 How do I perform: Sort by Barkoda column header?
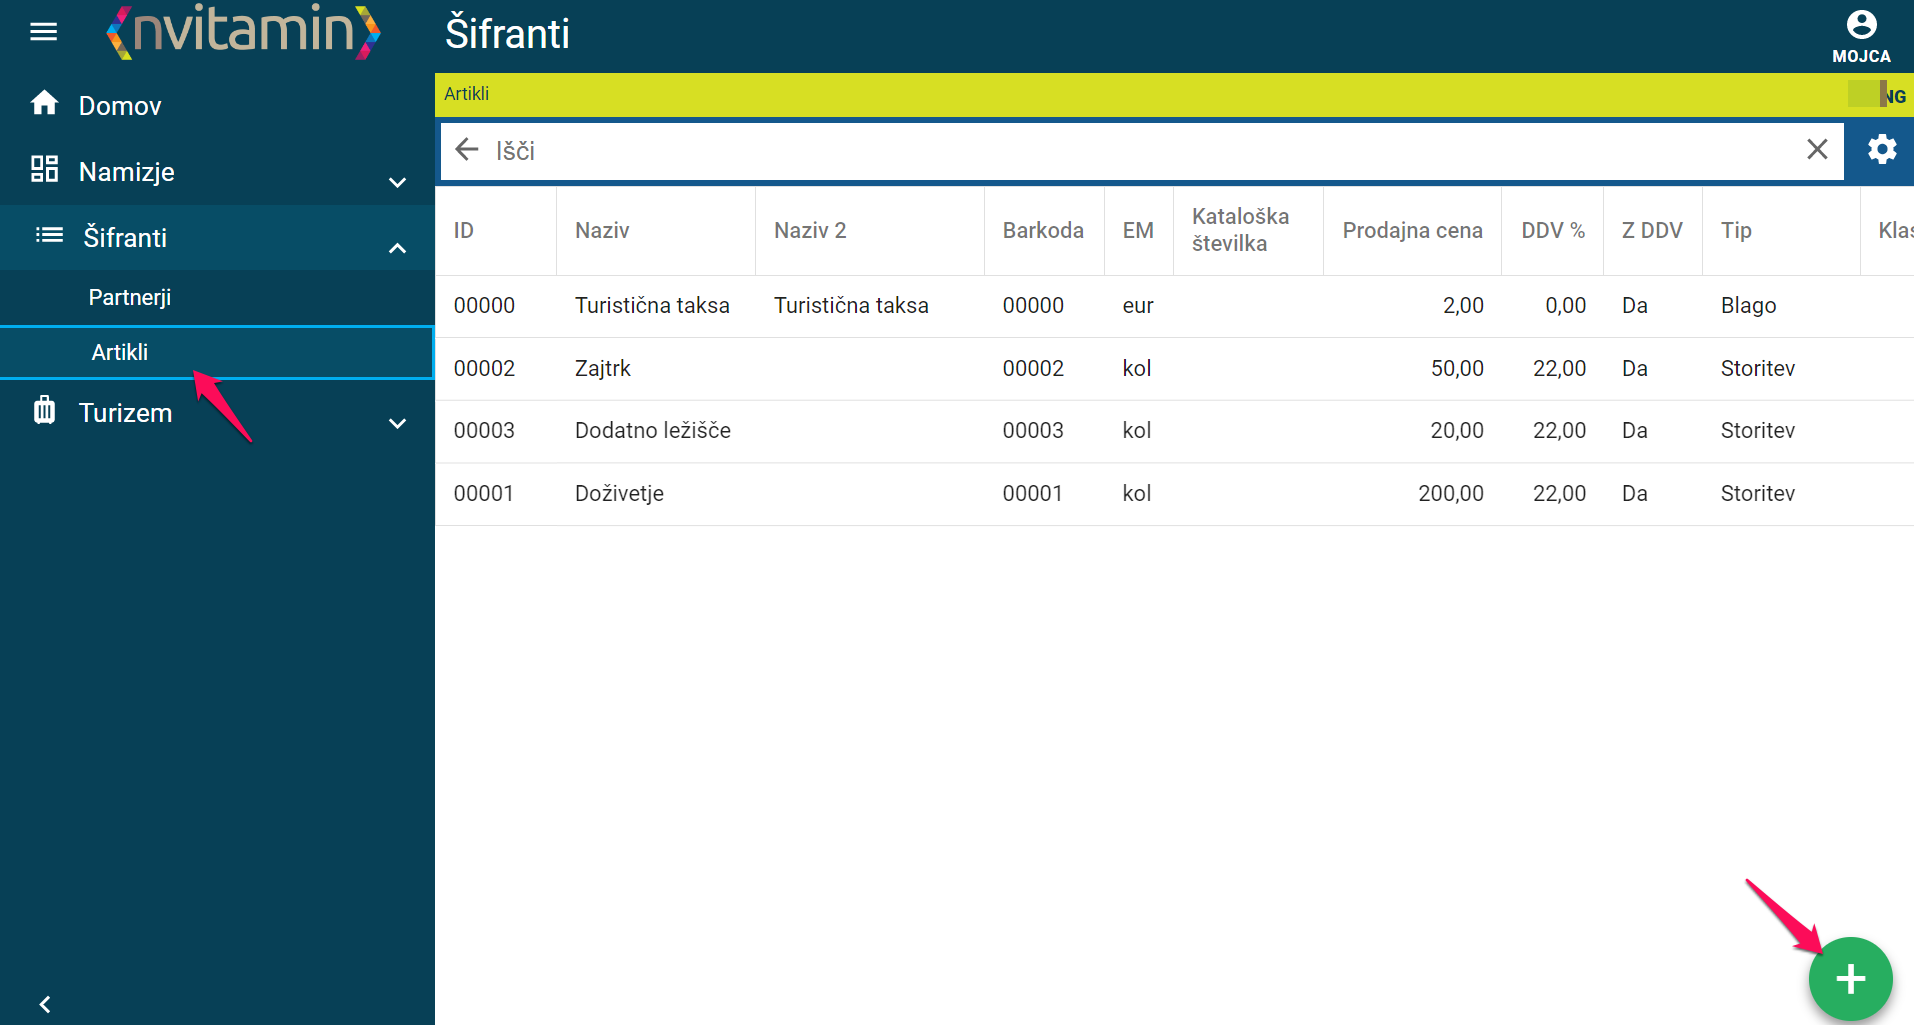(1043, 231)
